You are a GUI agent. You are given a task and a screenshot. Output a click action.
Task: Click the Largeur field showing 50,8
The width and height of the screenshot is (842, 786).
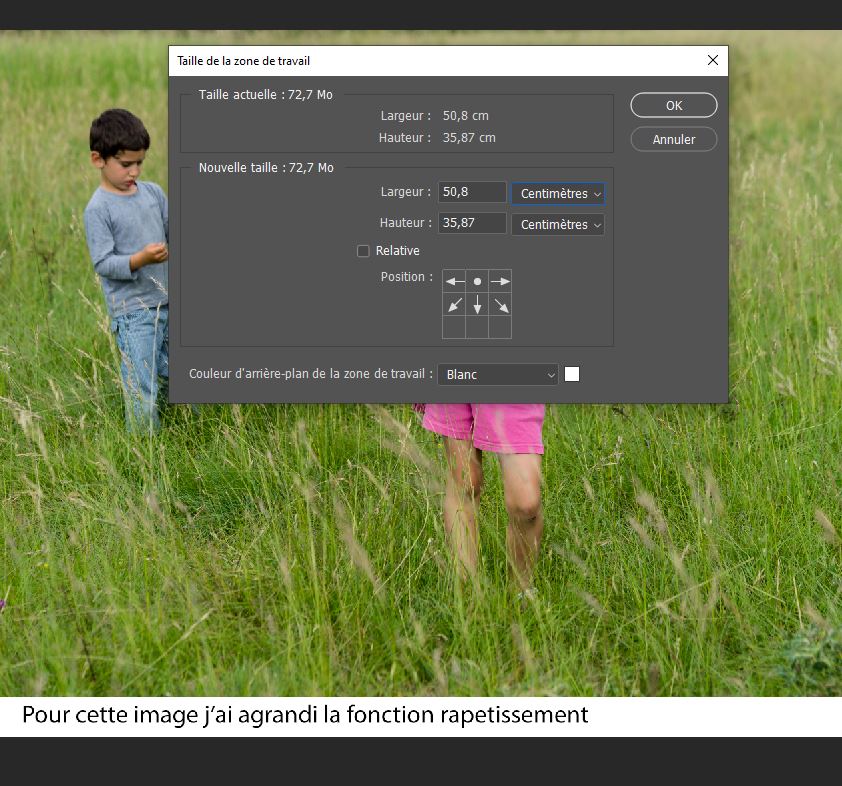click(x=472, y=192)
